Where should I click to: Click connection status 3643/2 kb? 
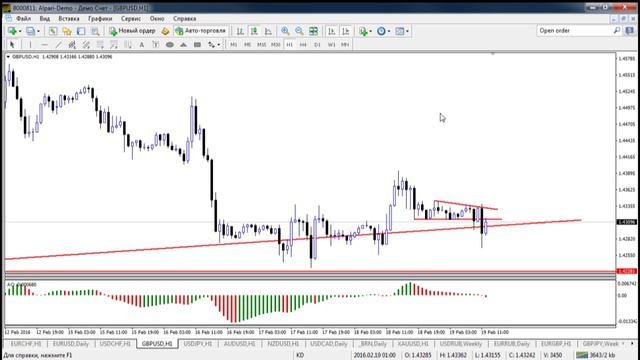click(x=595, y=355)
